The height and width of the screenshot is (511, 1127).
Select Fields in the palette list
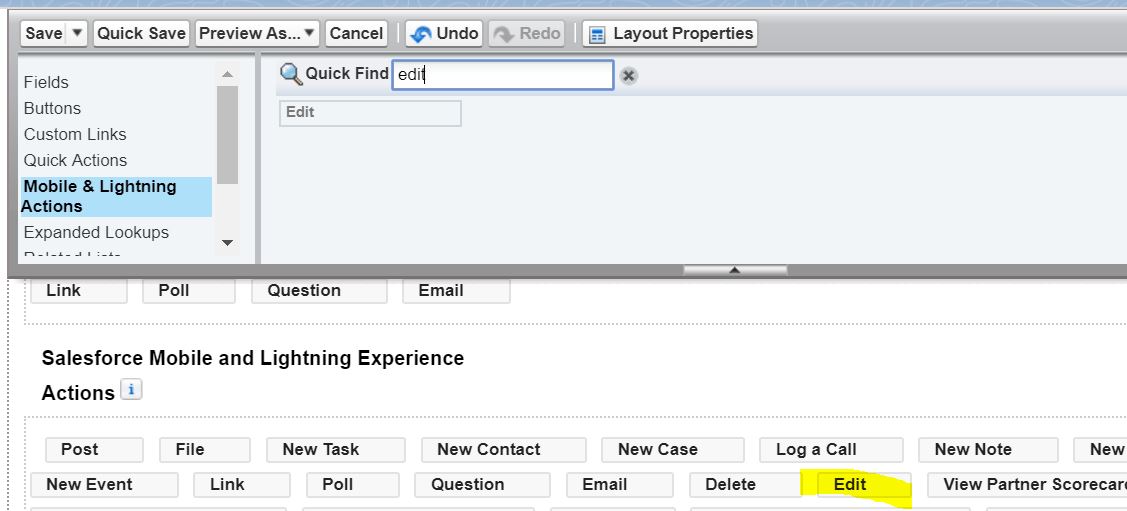[46, 82]
